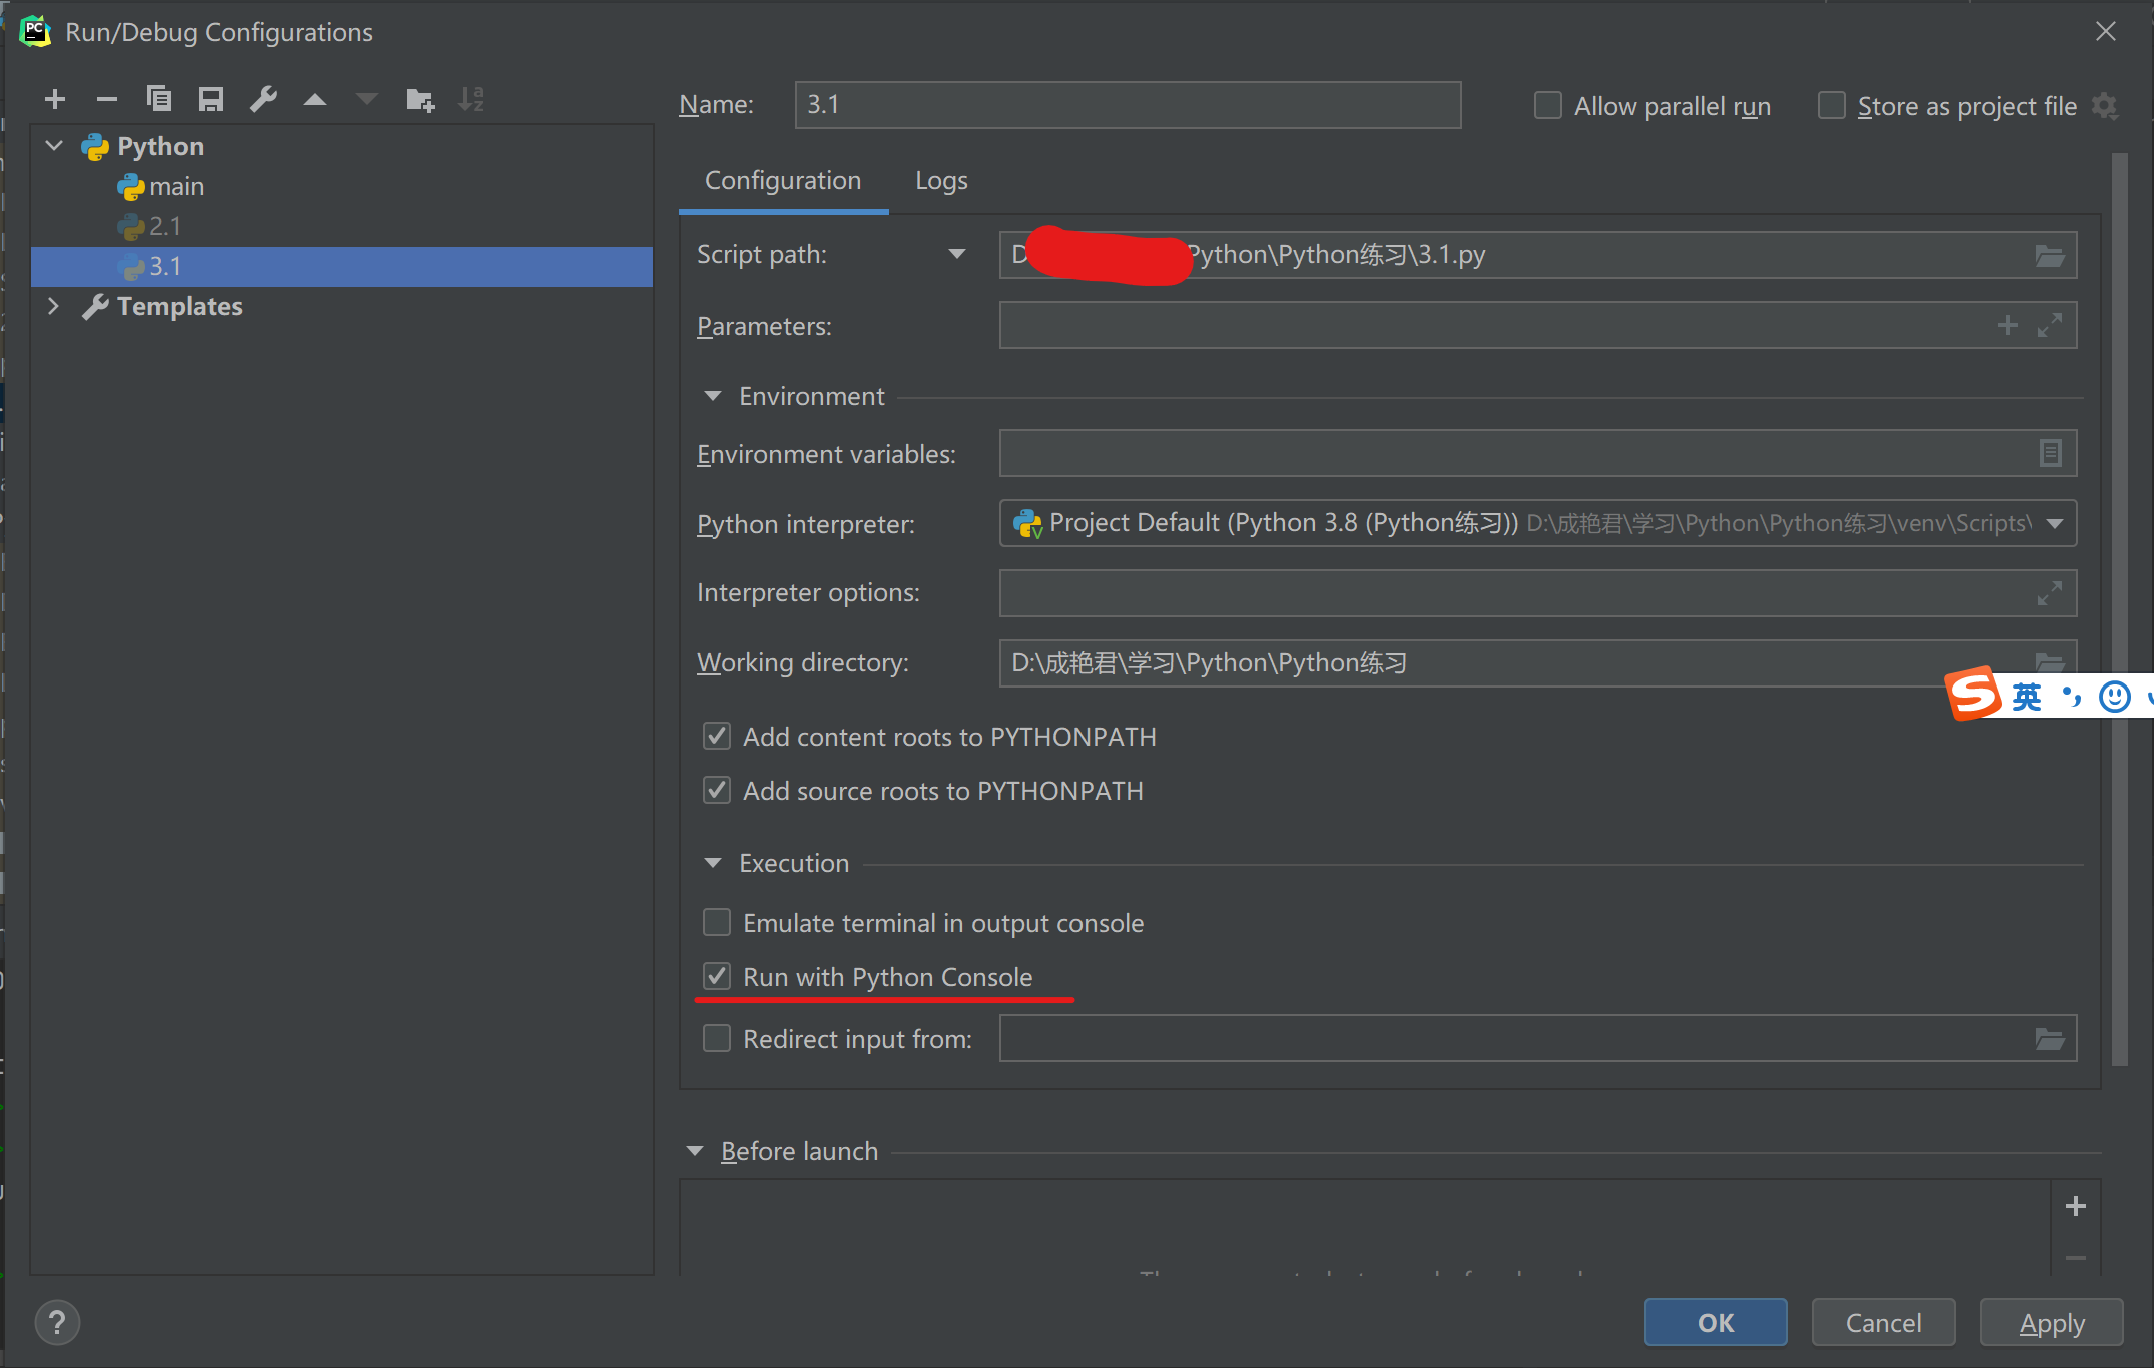Expand the Parameters field editor
This screenshot has width=2154, height=1368.
coord(2049,326)
